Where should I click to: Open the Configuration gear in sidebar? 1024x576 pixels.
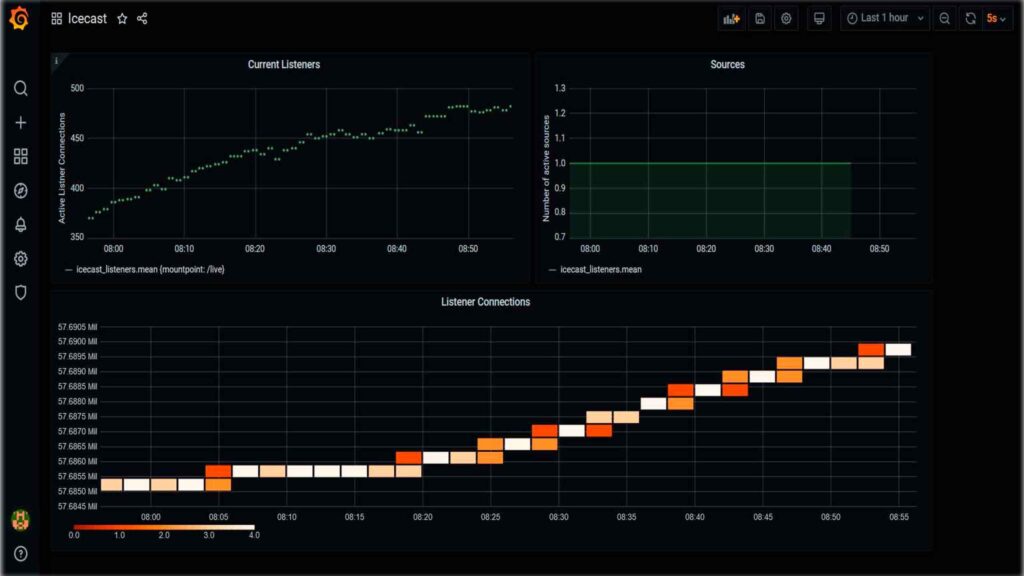pyautogui.click(x=20, y=259)
